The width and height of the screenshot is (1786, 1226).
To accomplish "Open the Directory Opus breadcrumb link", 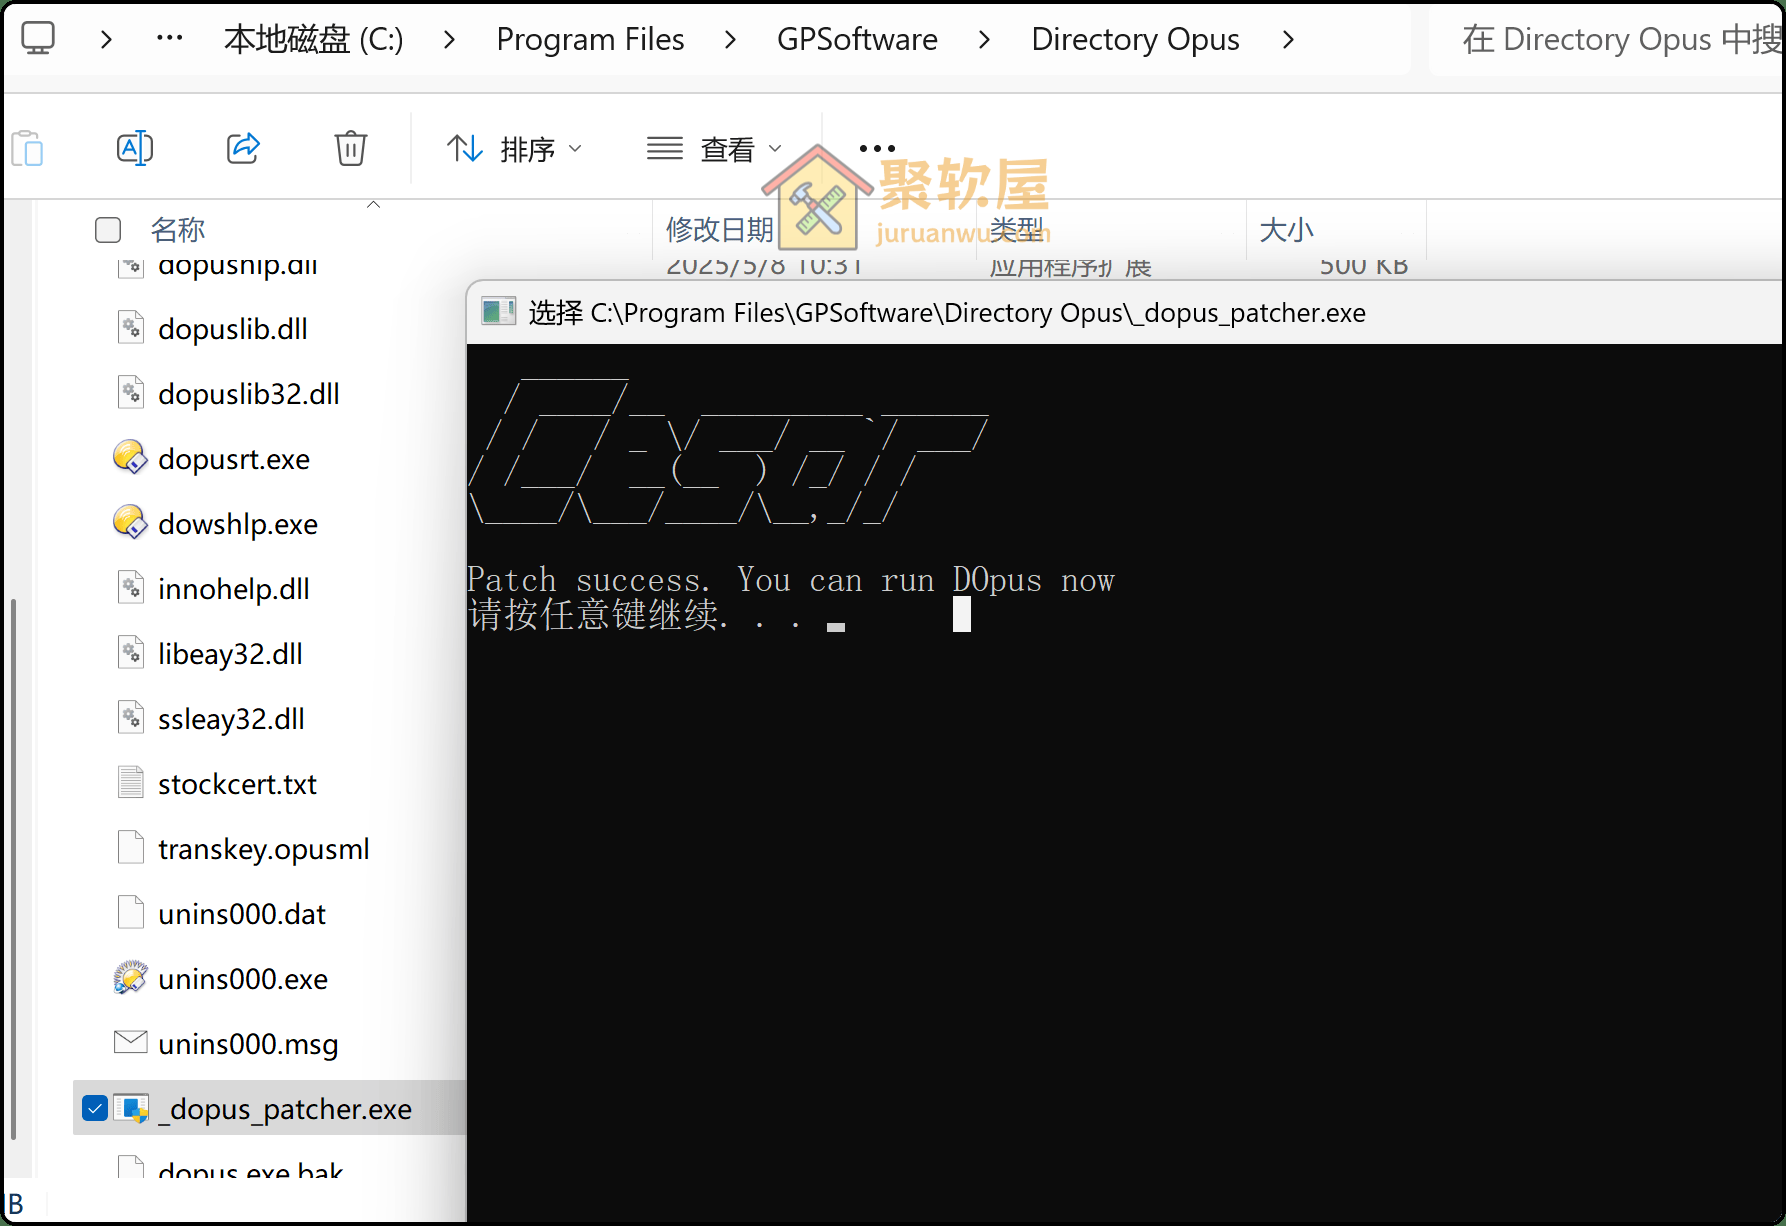I will point(1135,38).
